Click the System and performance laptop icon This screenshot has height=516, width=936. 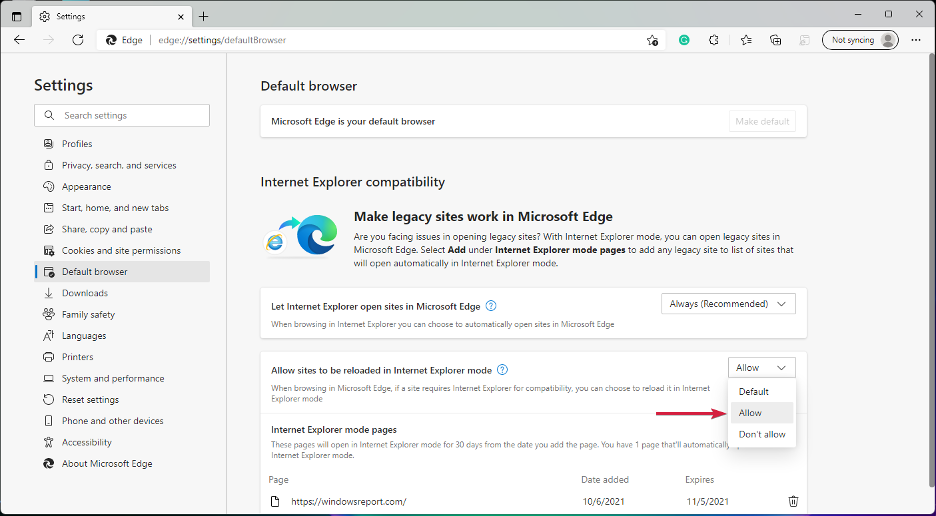point(48,379)
